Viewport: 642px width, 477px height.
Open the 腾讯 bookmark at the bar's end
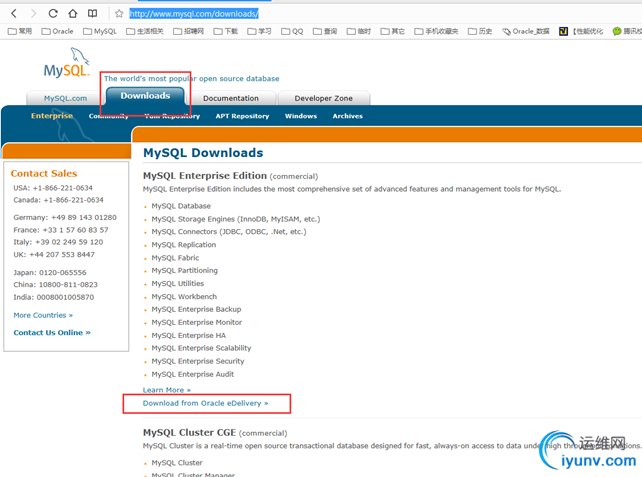[x=627, y=31]
